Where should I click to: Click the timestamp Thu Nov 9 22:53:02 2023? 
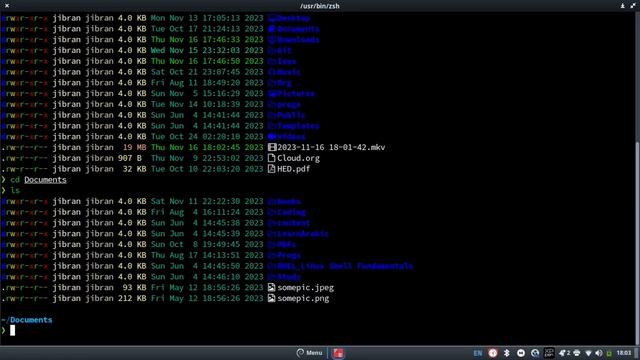[207, 158]
